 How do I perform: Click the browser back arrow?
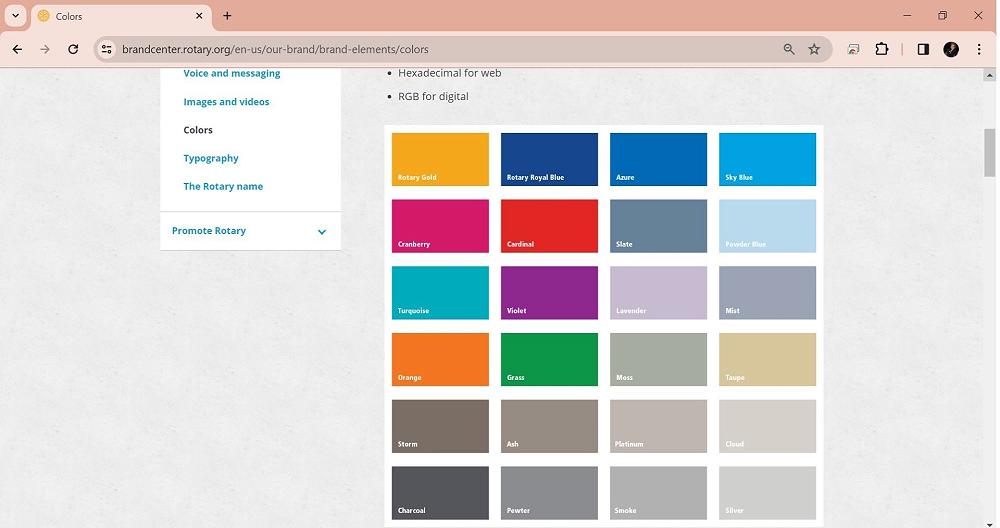[x=17, y=49]
